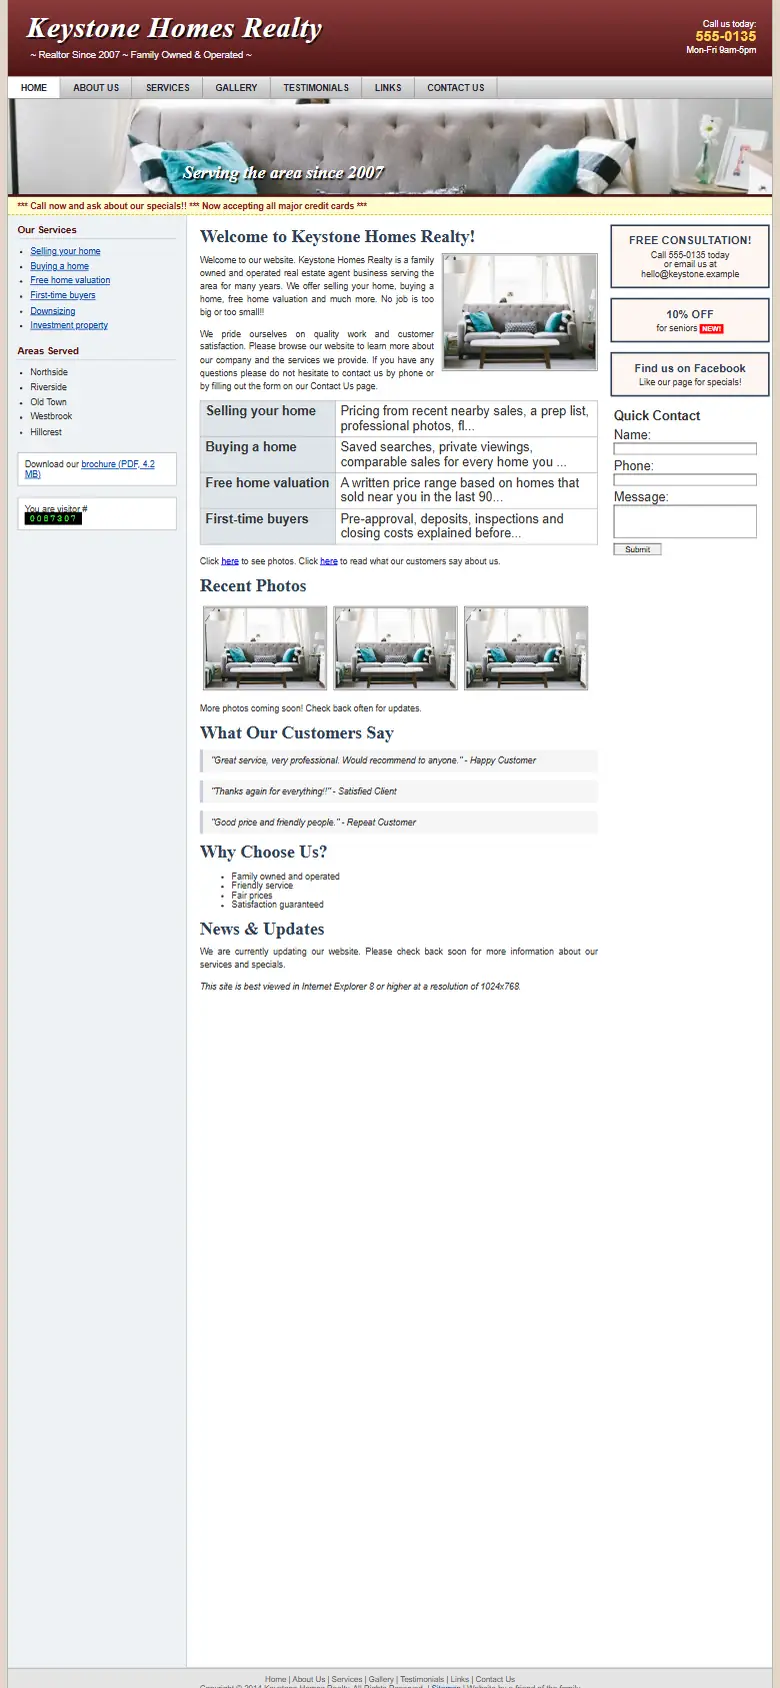Click the News & Updates heading
Screen dimensions: 780x1688
point(262,929)
